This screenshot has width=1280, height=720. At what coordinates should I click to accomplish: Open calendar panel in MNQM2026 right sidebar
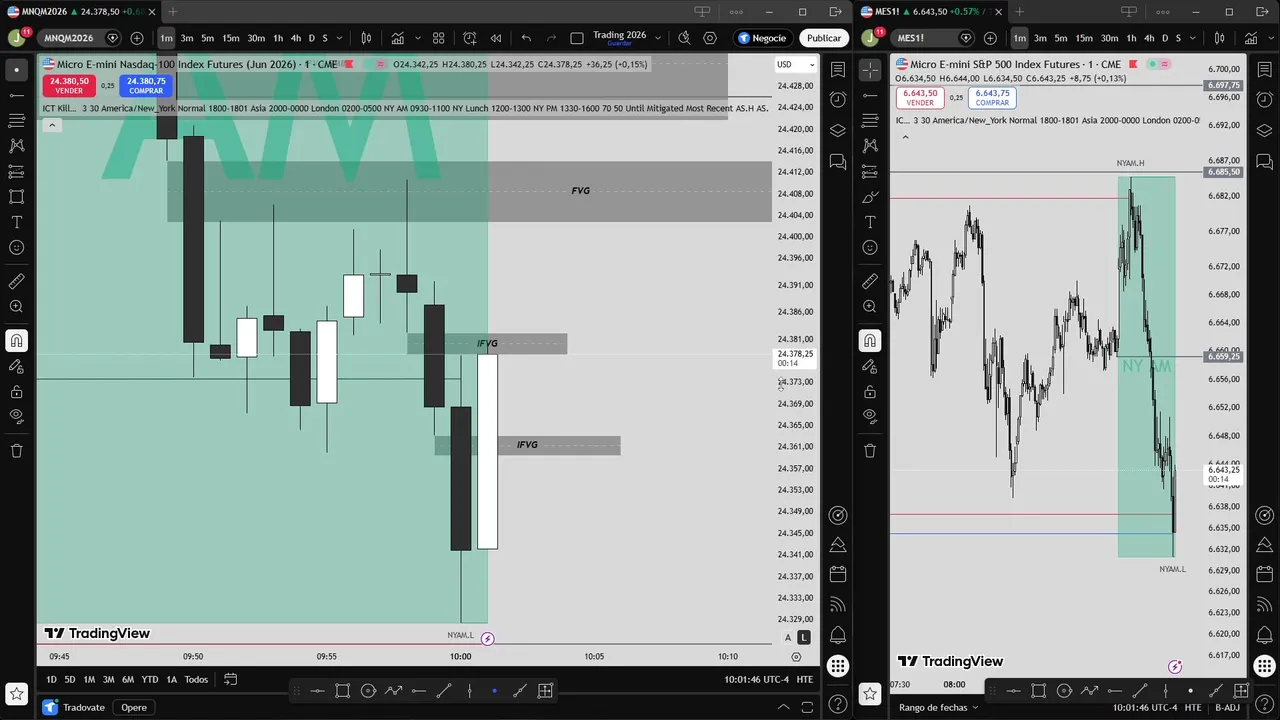tap(838, 574)
